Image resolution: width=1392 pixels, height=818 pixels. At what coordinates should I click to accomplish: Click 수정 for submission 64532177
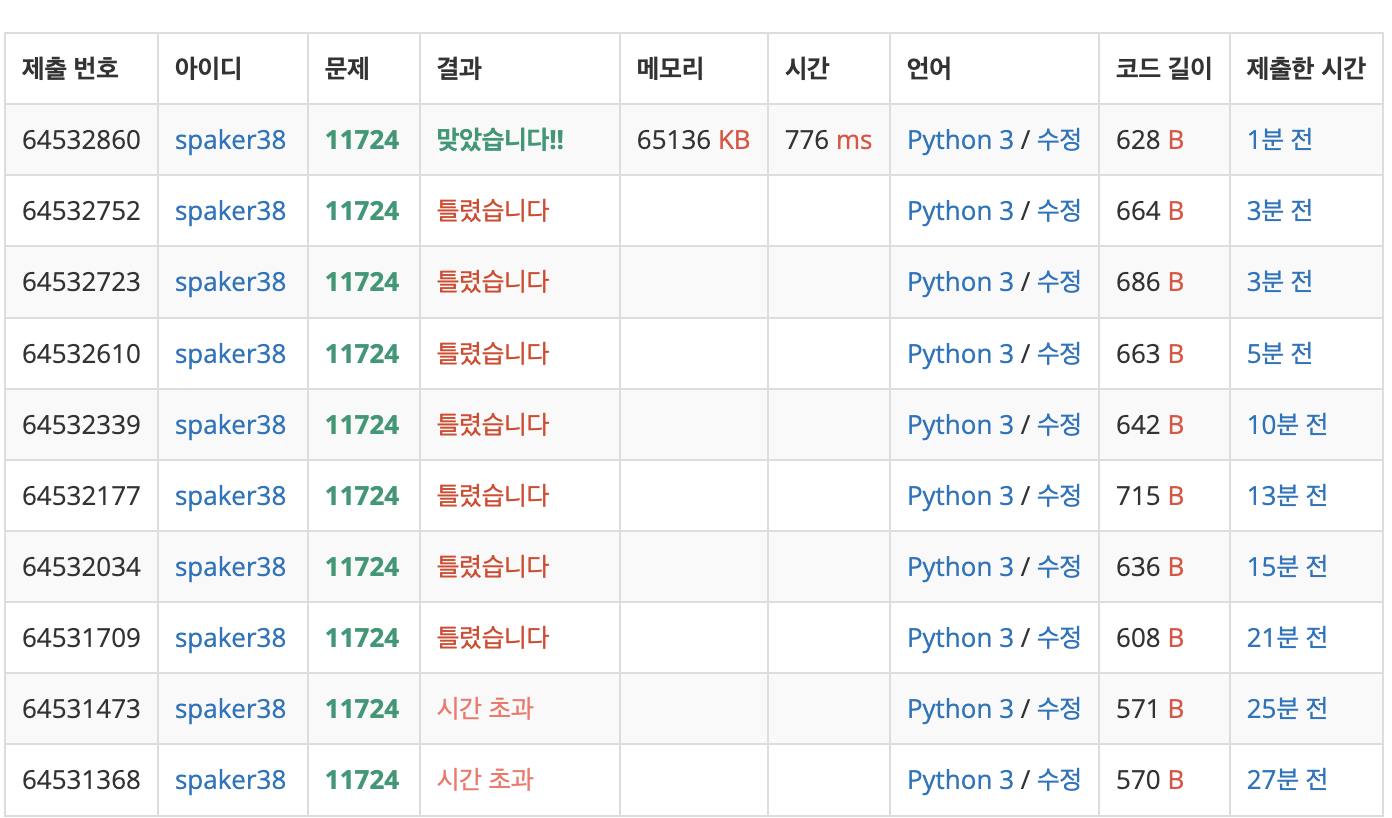coord(1058,495)
